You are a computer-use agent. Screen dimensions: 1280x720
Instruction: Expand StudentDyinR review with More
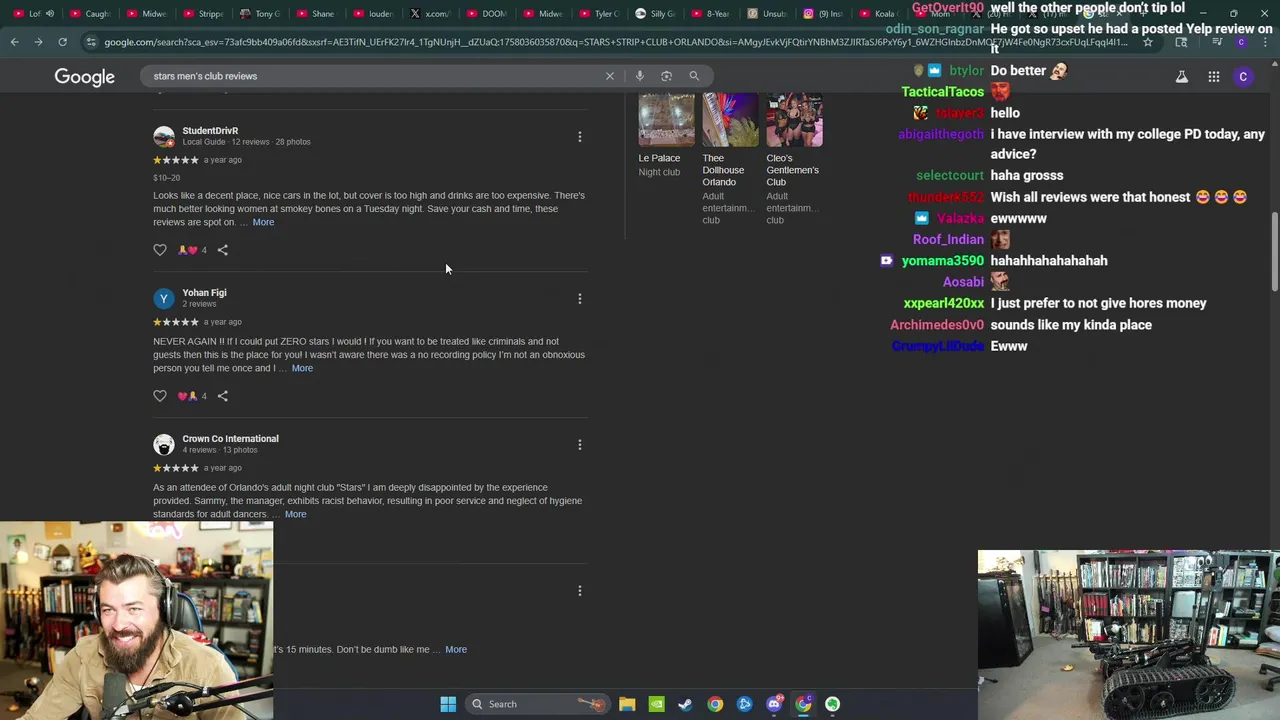(x=263, y=222)
